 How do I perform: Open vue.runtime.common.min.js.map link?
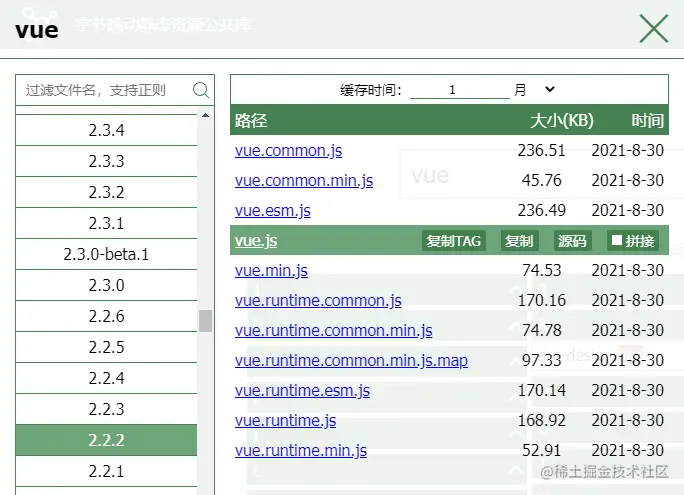351,361
